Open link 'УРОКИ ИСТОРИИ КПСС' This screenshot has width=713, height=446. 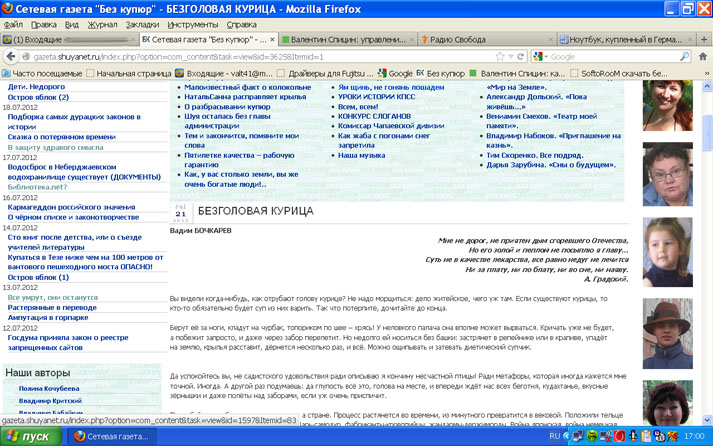tap(377, 96)
